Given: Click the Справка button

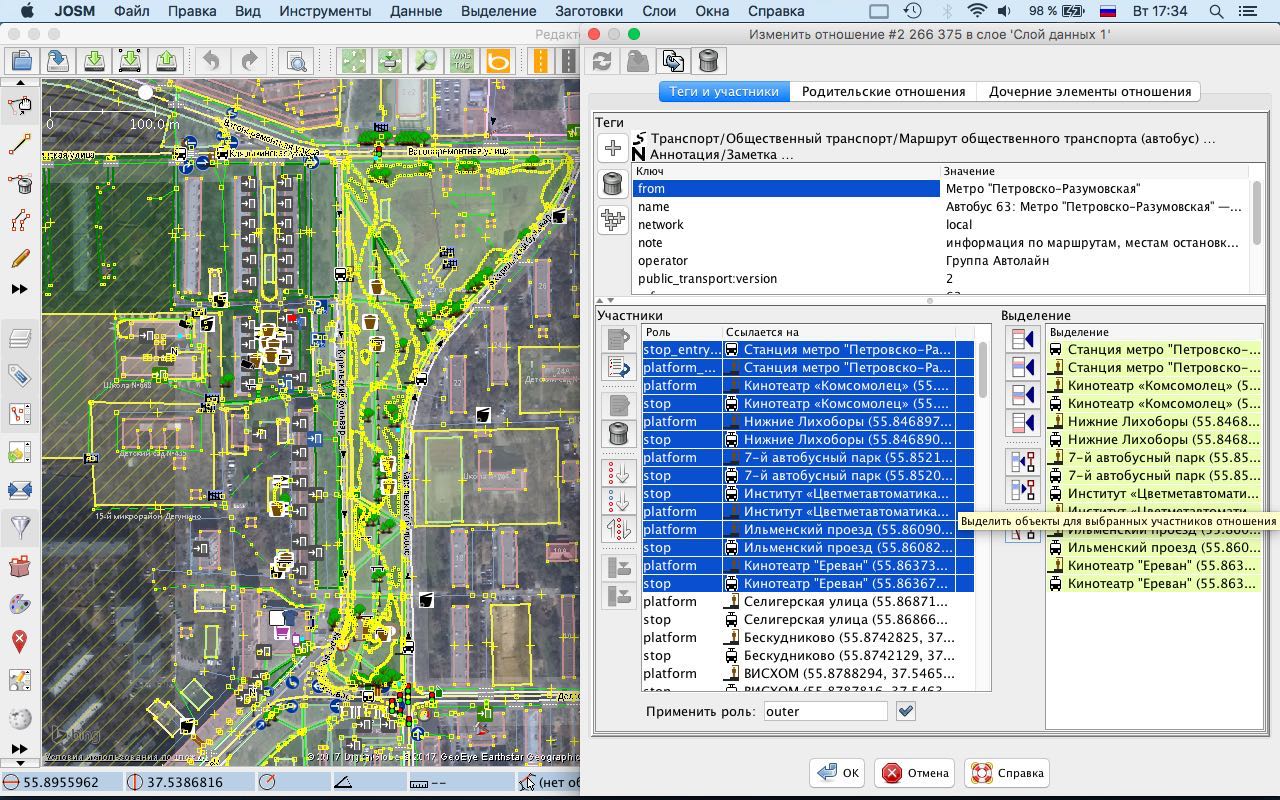Looking at the screenshot, I should pos(1007,773).
